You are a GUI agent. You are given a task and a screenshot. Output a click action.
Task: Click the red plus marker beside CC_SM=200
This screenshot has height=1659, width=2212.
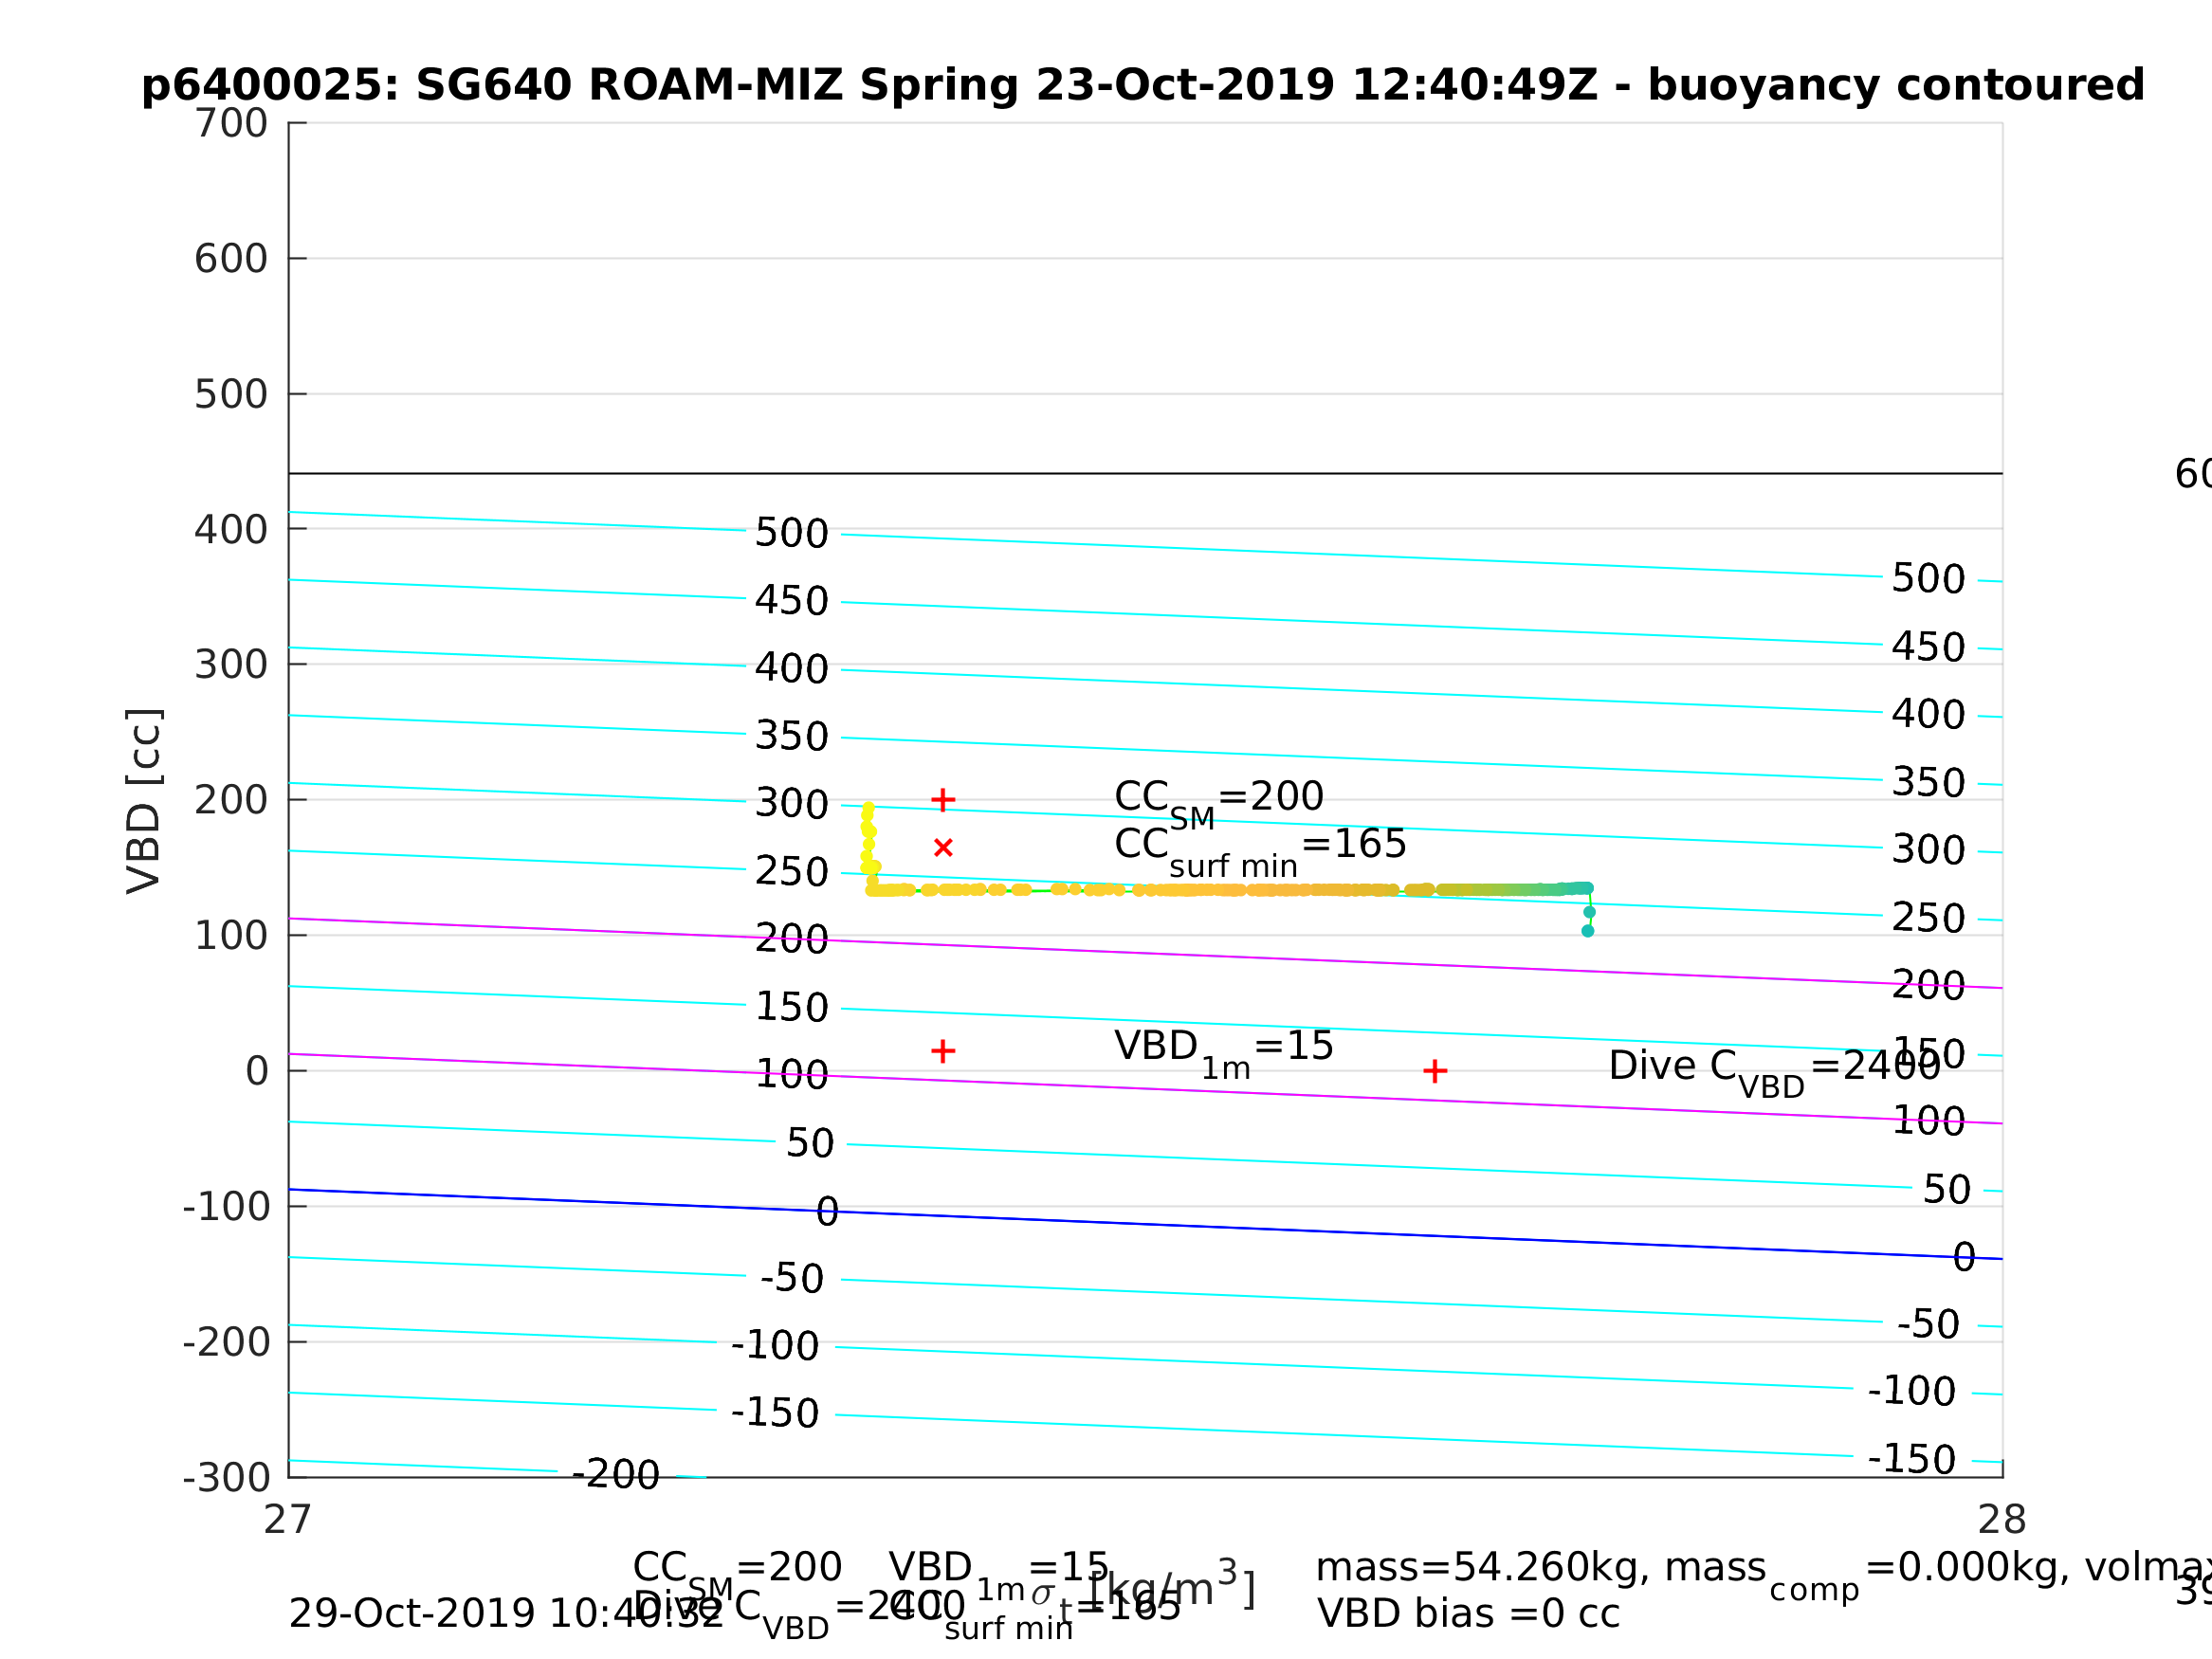943,800
